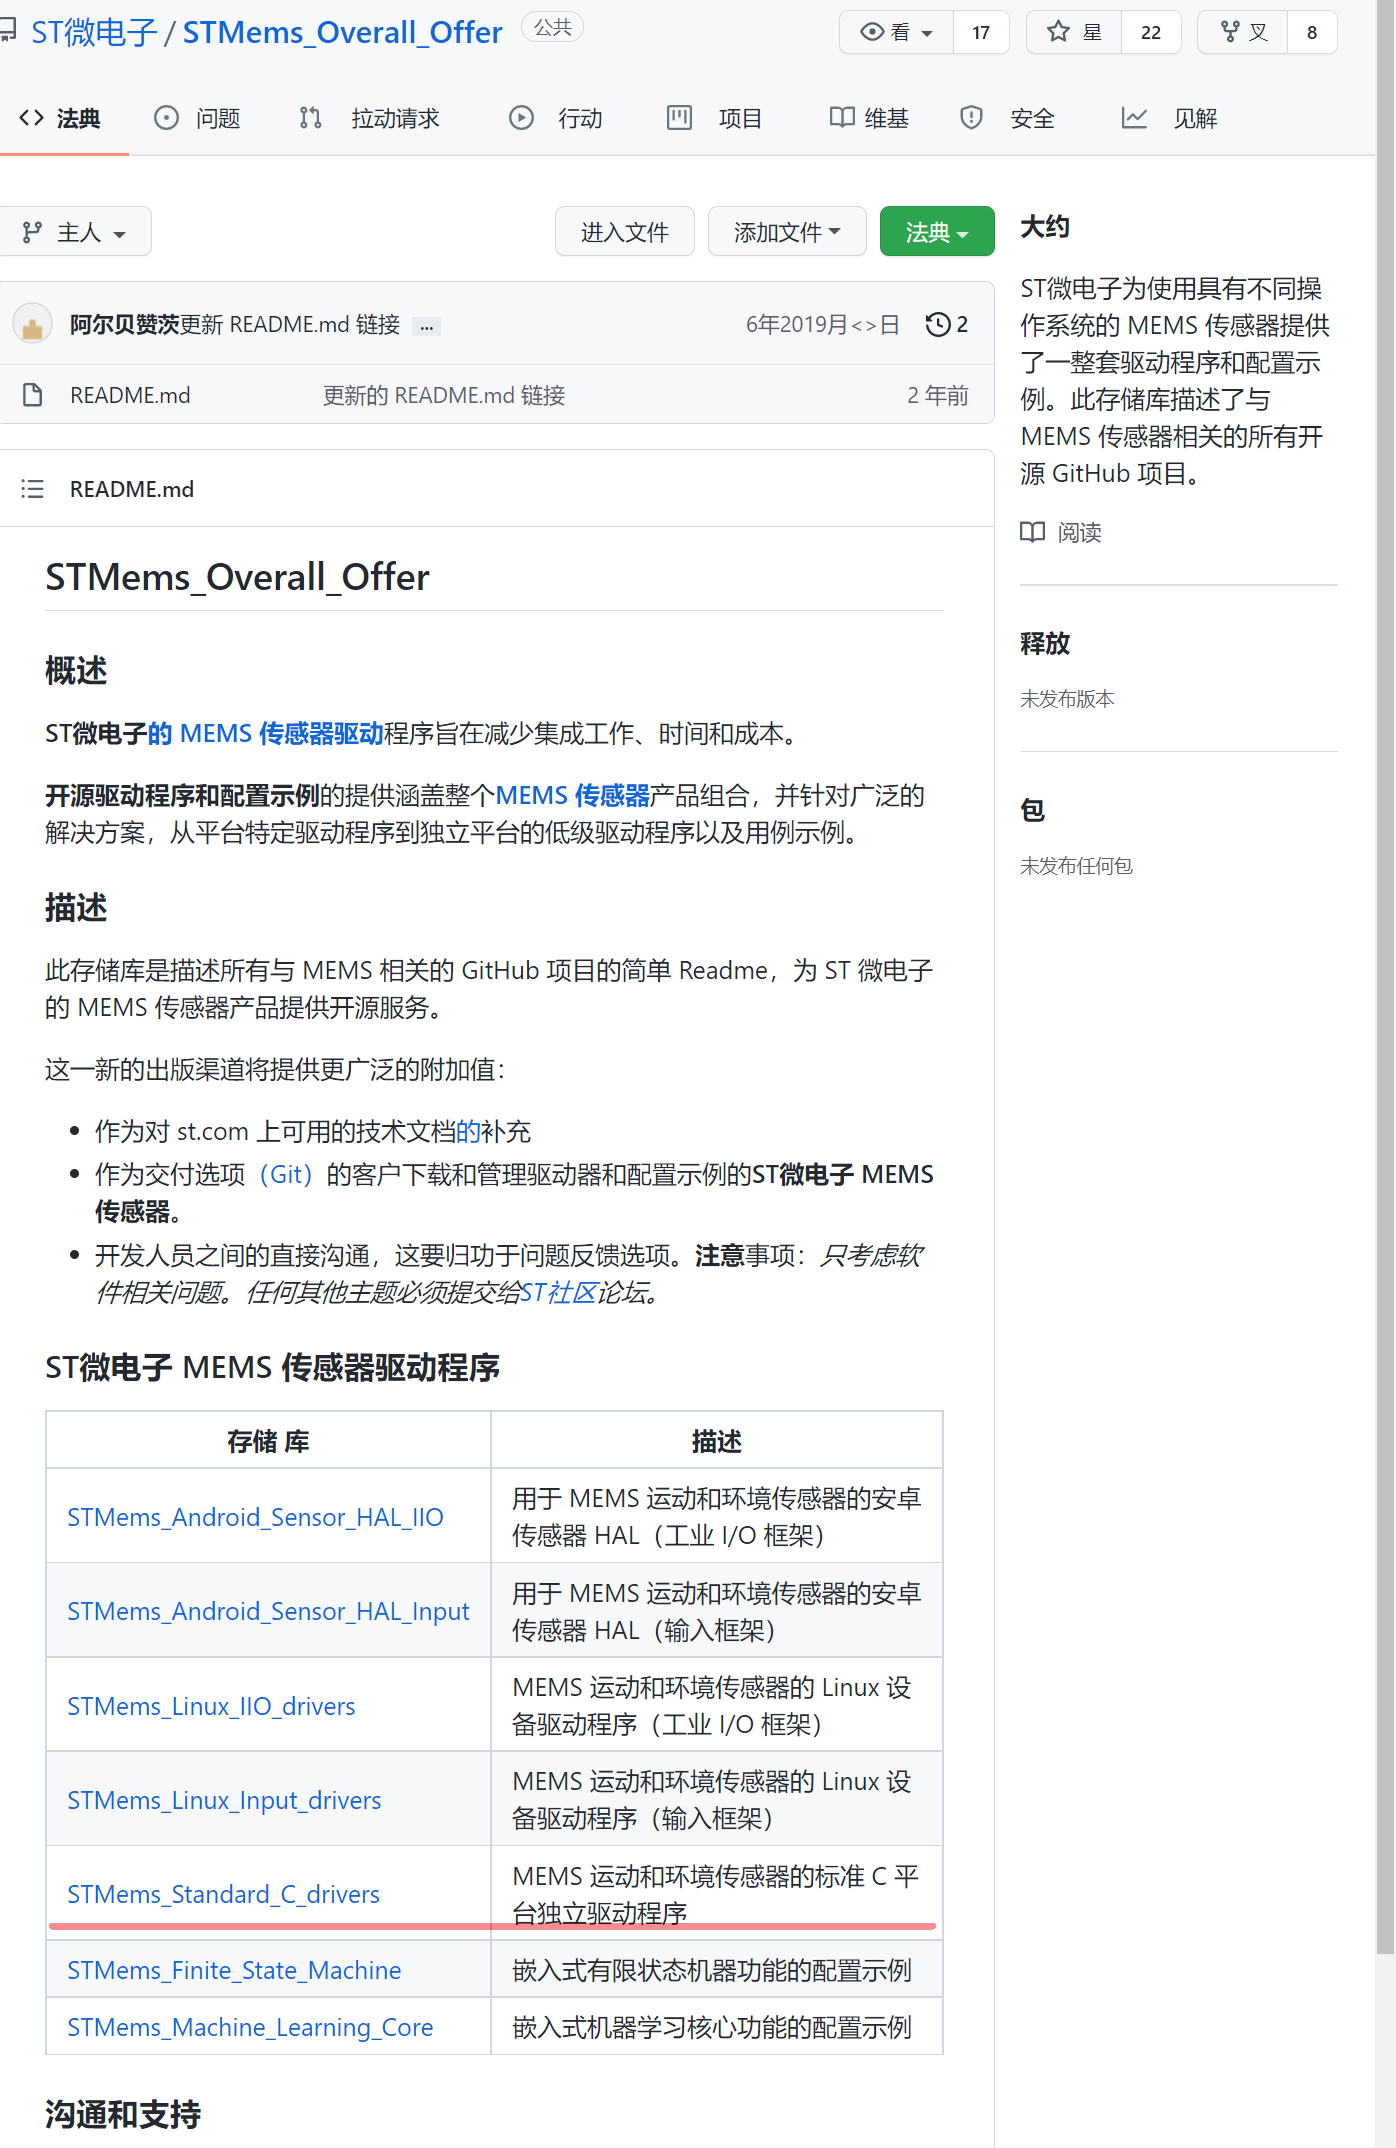The image size is (1396, 2148).
Task: Open the ST社区 community link
Action: coord(558,1292)
